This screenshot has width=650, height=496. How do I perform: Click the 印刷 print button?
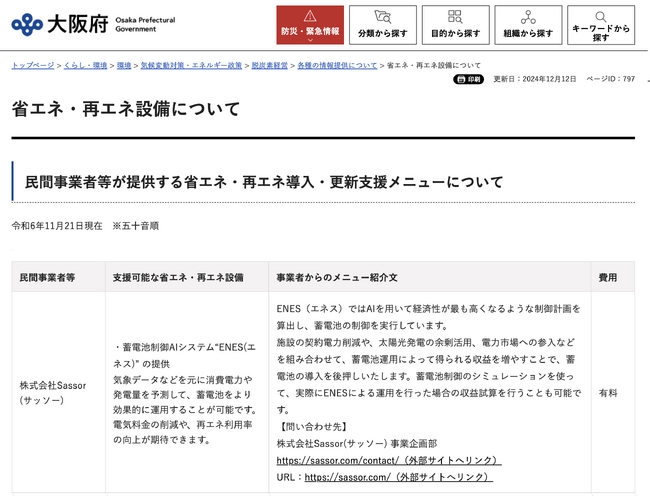pos(468,79)
